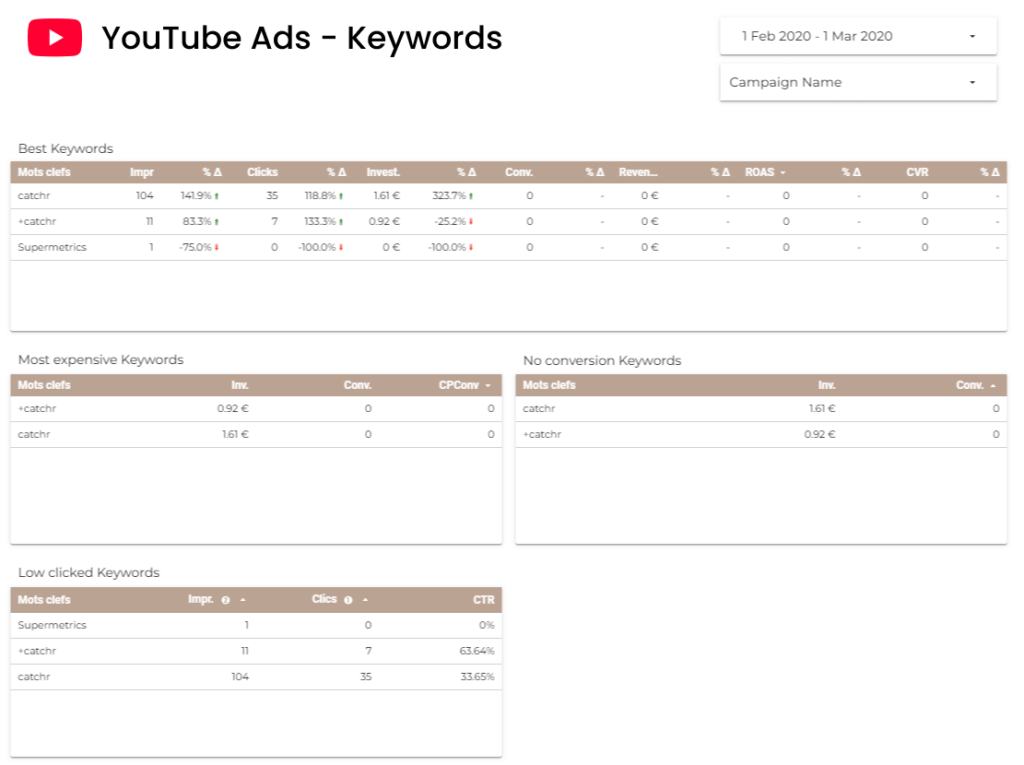Click the Conv. sort arrow in No conversion Keywords
This screenshot has height=765, width=1024.
[x=992, y=385]
